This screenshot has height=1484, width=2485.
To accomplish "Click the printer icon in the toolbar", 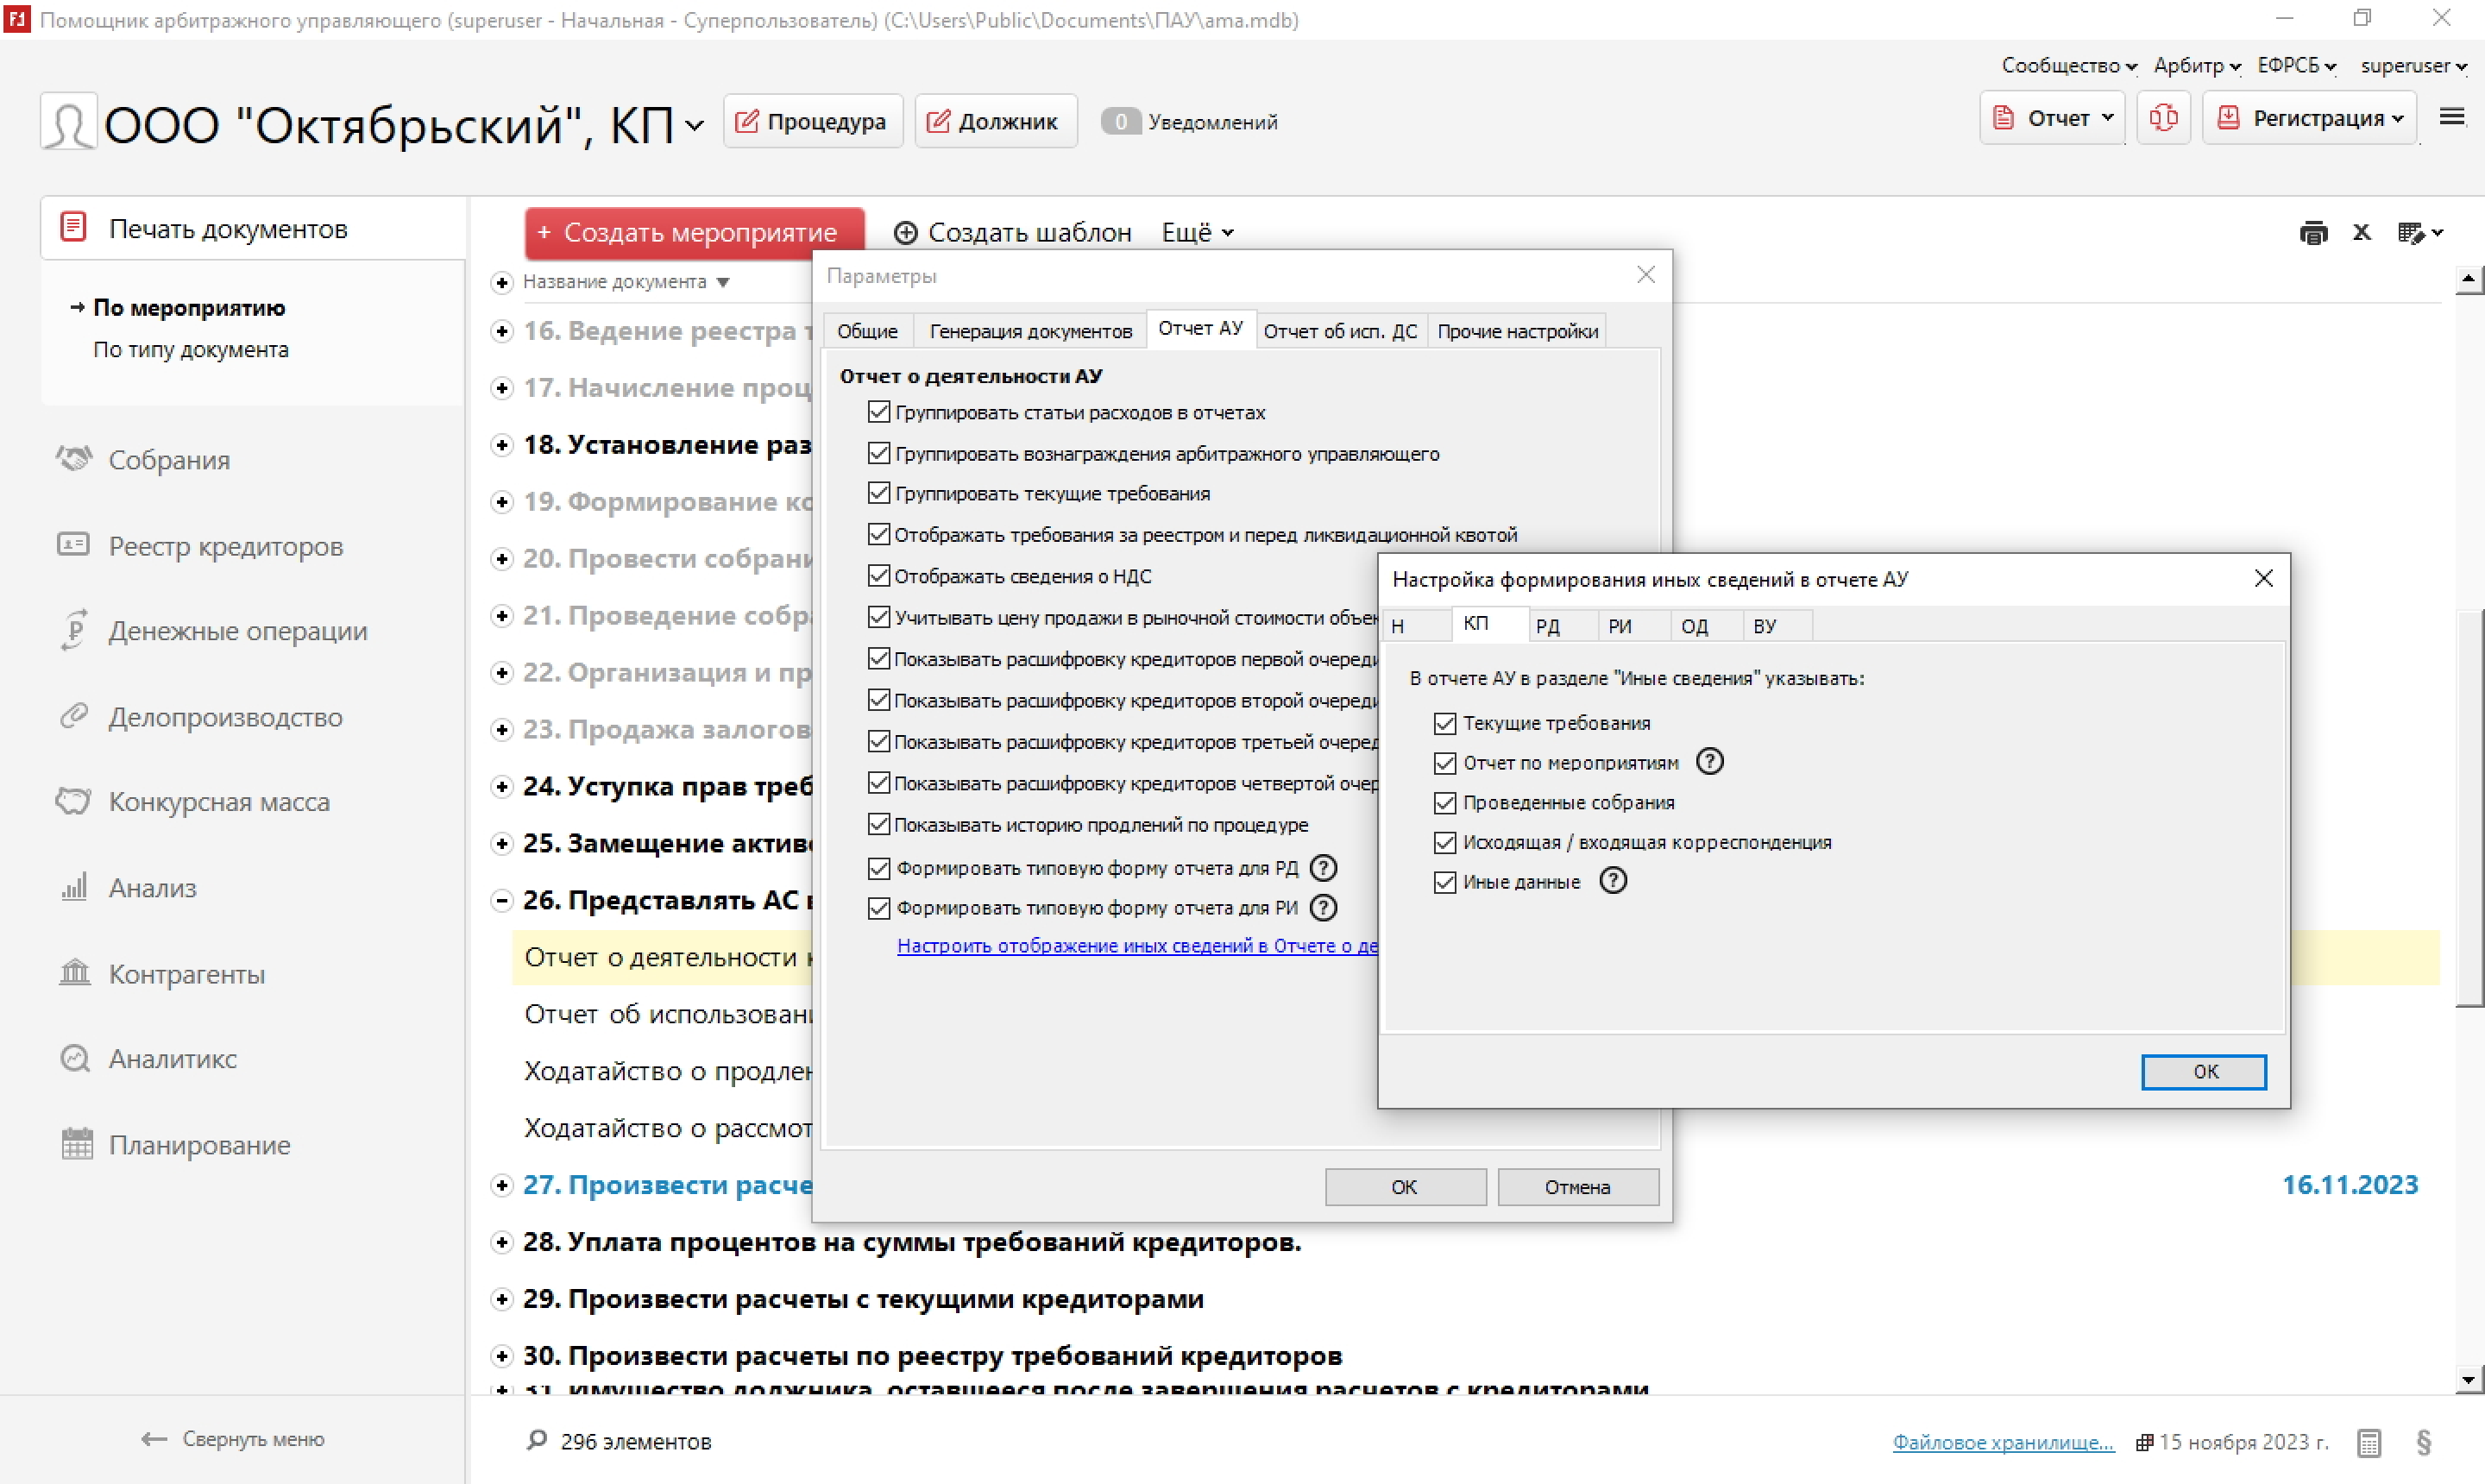I will (2313, 233).
